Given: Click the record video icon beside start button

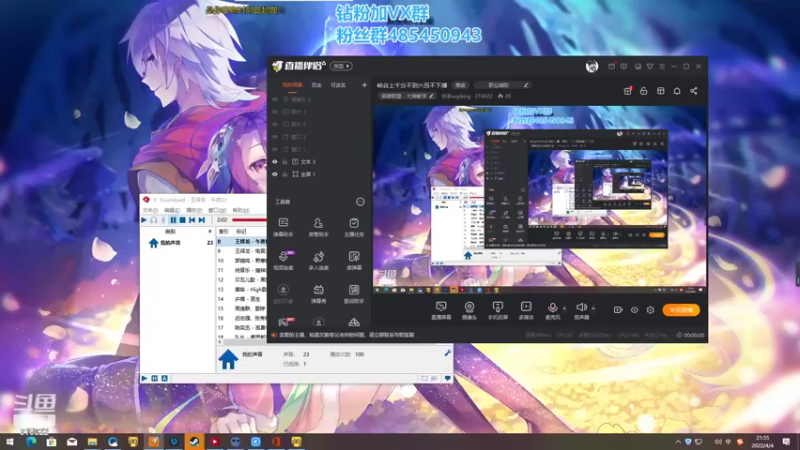Looking at the screenshot, I should pos(618,310).
